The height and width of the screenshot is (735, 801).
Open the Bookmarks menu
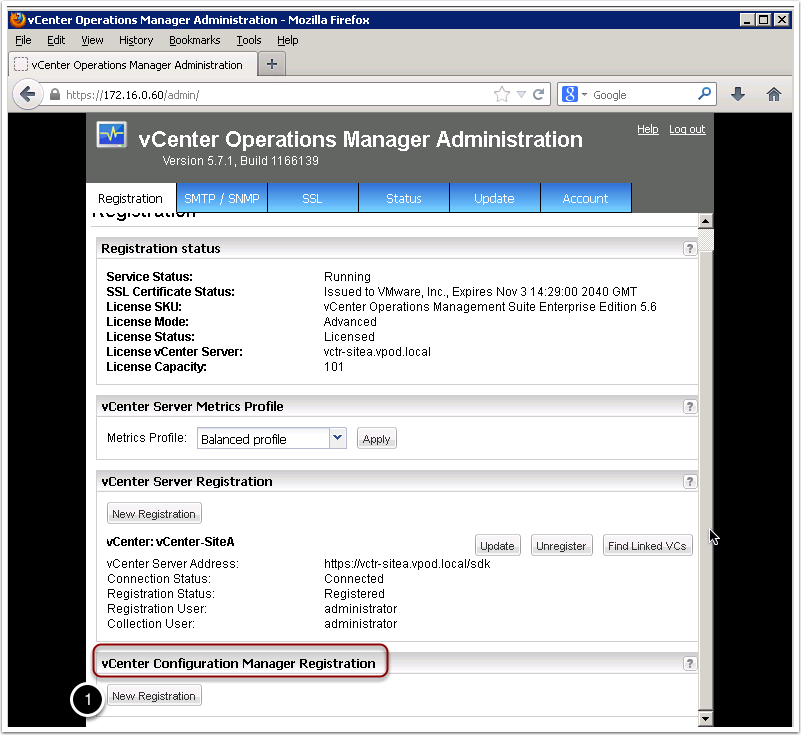point(194,40)
